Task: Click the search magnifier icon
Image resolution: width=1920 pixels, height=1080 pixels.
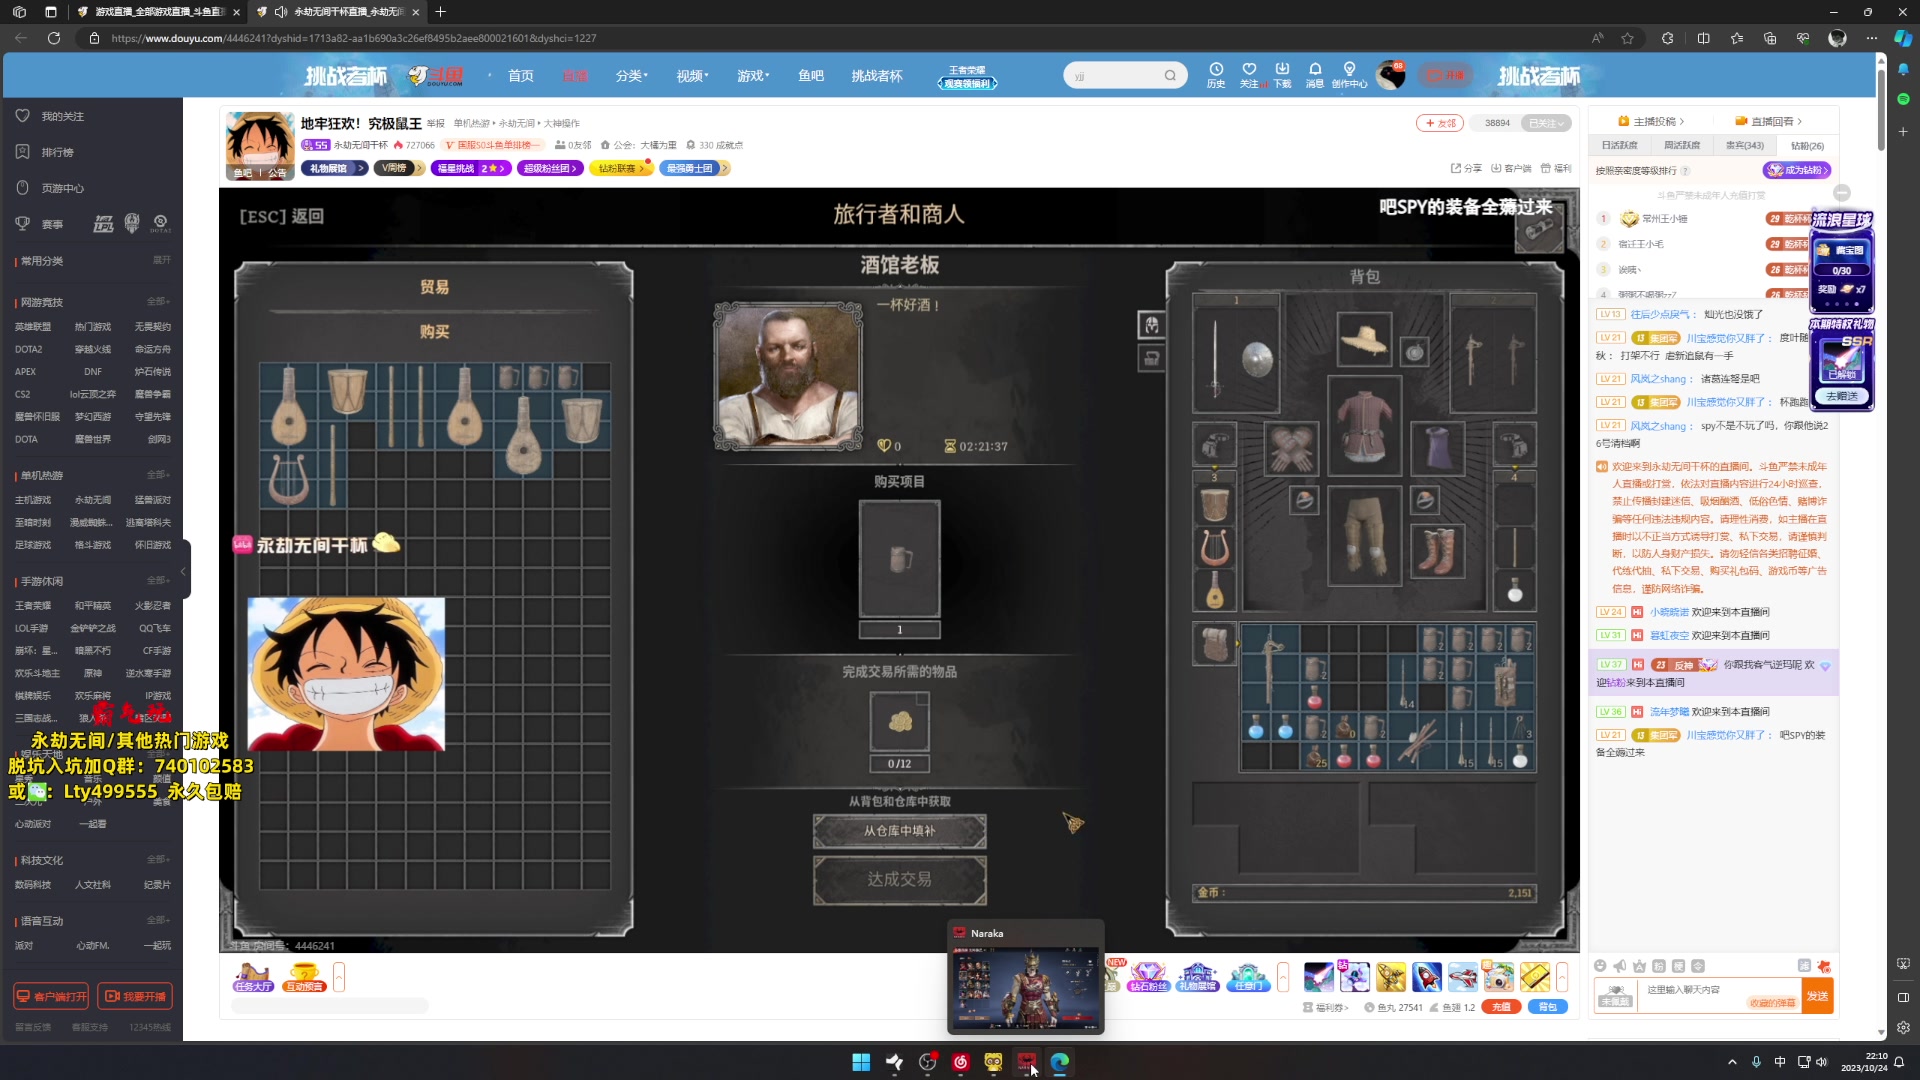Action: point(1170,76)
